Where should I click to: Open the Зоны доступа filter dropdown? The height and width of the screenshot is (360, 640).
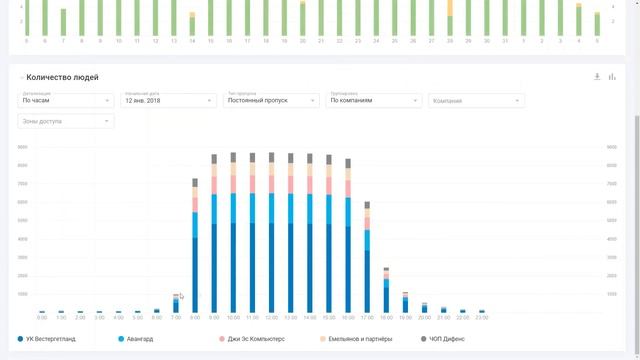(x=66, y=121)
